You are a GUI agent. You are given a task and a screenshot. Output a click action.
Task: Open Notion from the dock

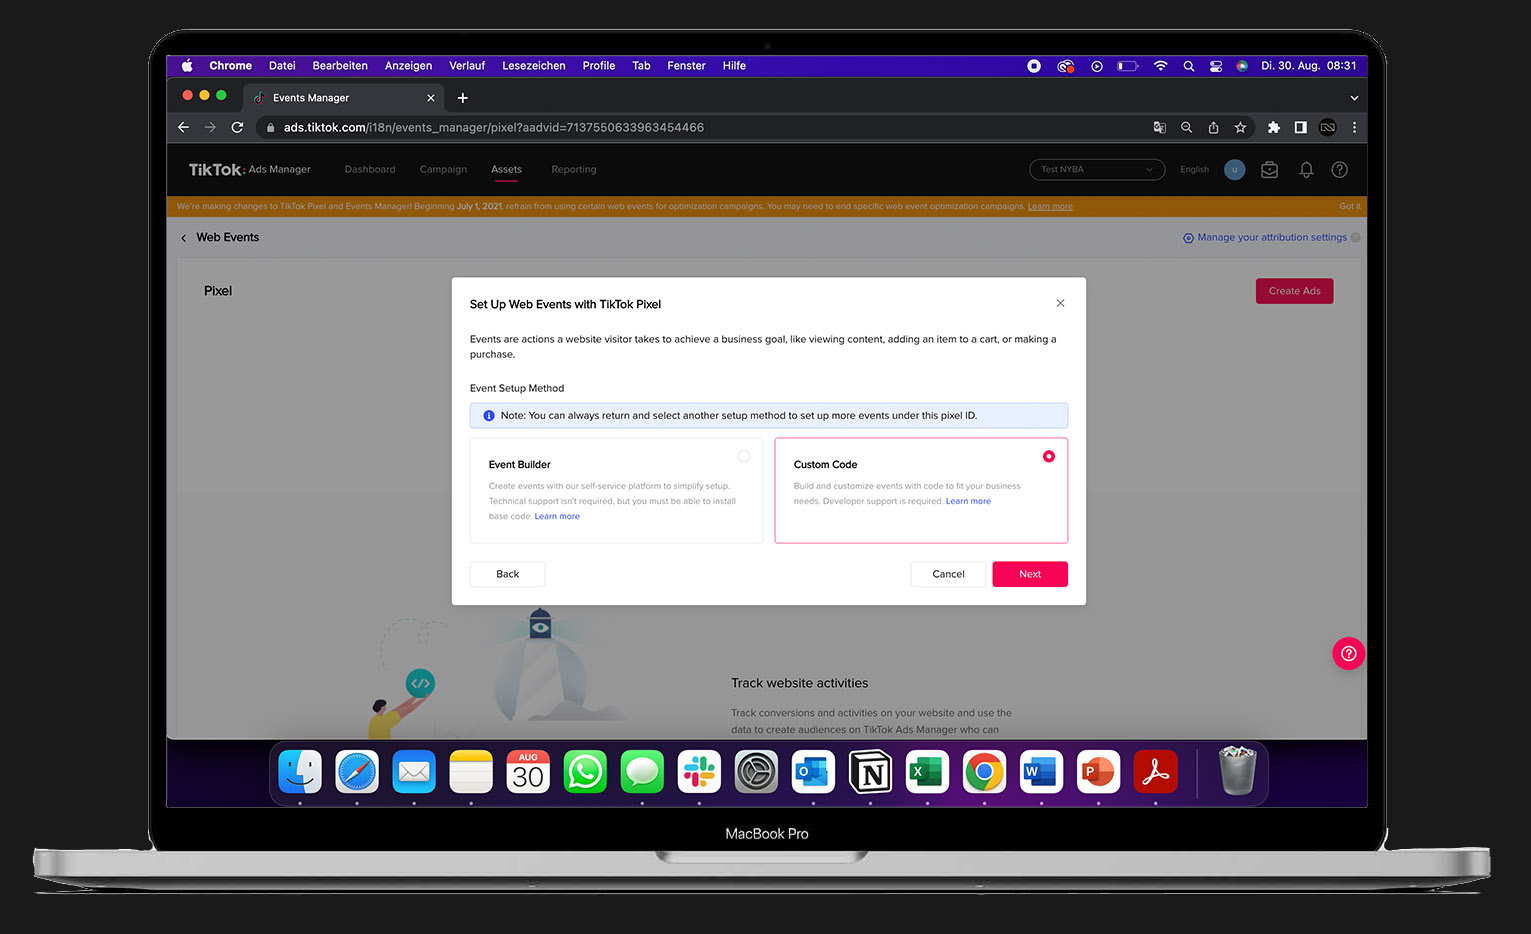pos(870,772)
